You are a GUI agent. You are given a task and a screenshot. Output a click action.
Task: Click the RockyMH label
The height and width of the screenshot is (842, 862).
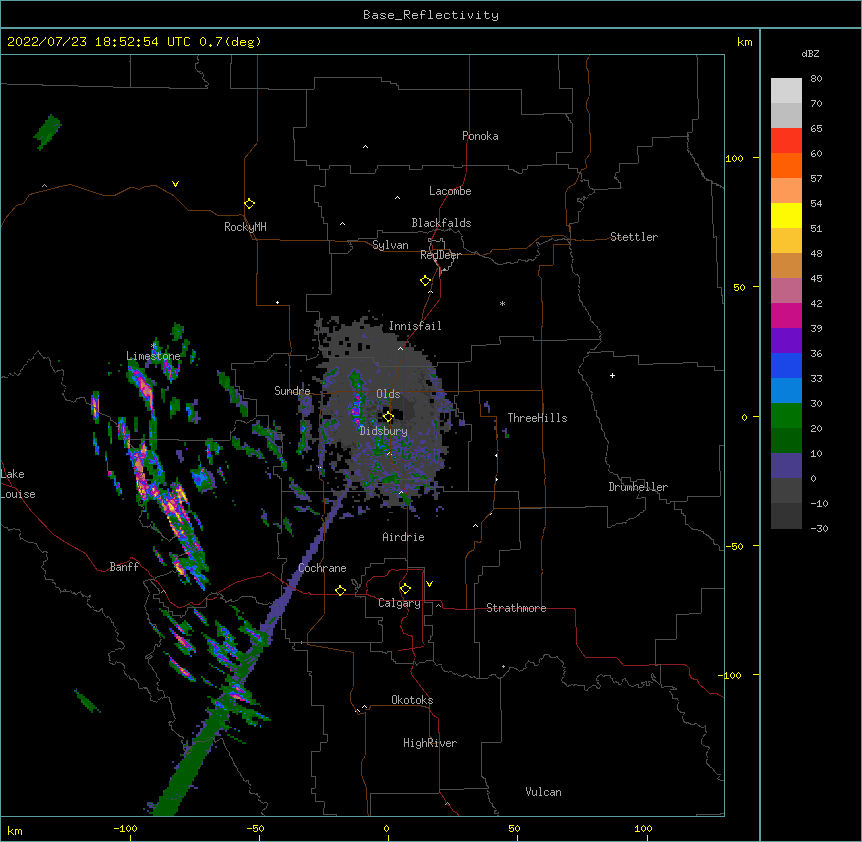pos(245,227)
